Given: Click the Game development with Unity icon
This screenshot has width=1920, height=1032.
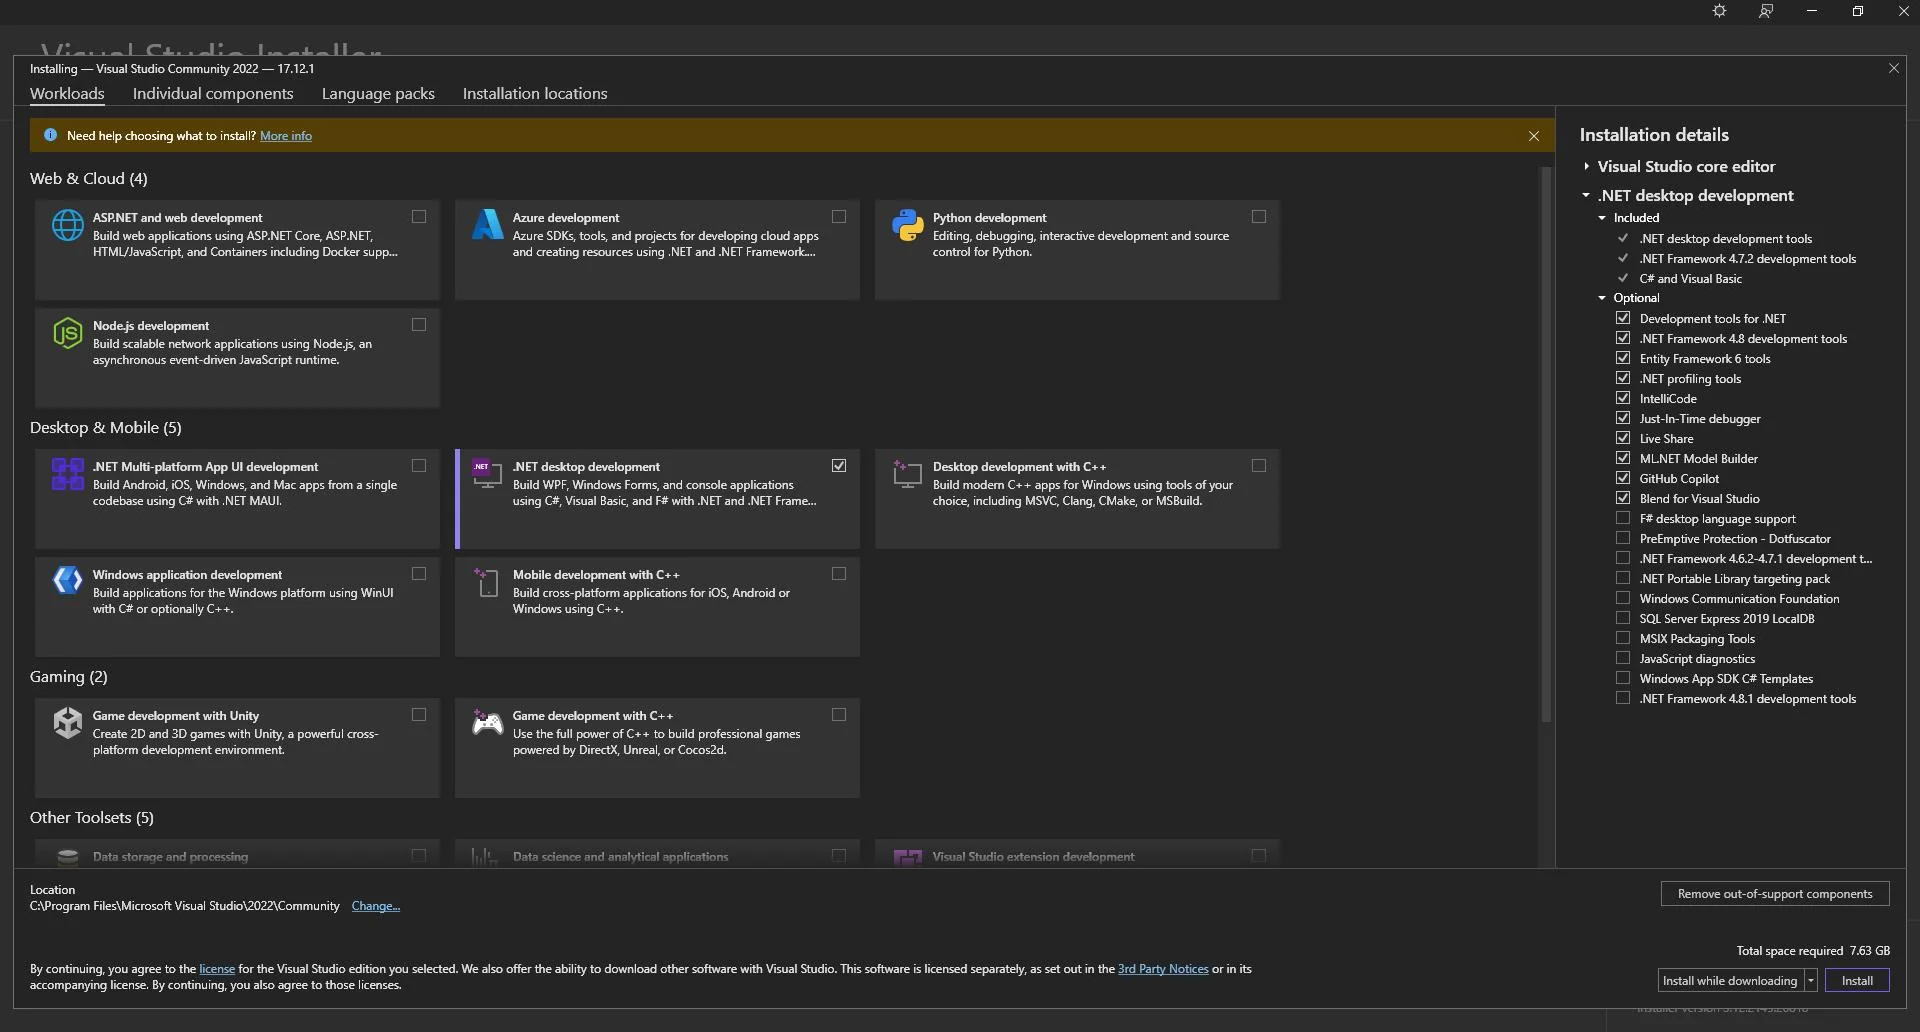Looking at the screenshot, I should (66, 724).
